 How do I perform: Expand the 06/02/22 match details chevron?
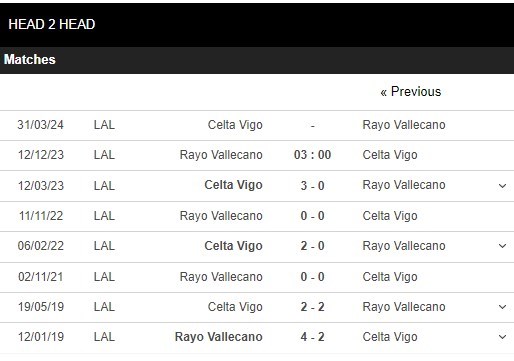point(502,246)
